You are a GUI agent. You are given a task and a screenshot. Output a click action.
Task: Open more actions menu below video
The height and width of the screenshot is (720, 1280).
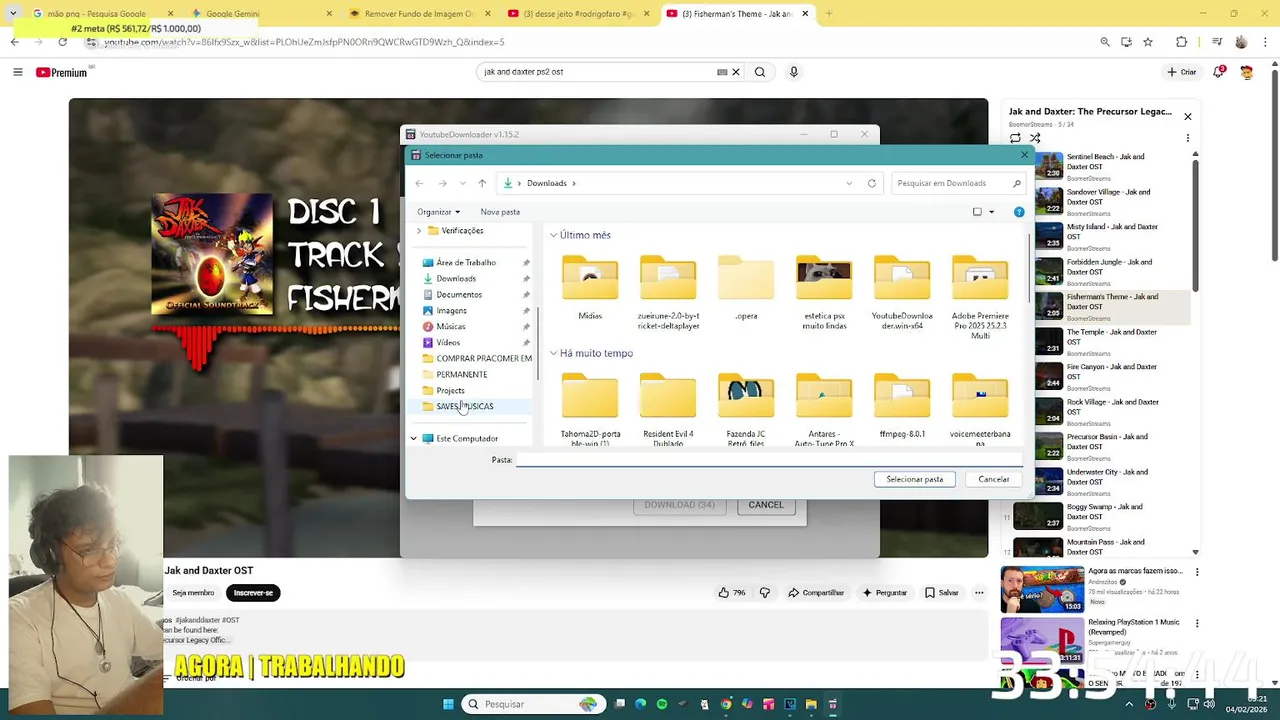[979, 593]
